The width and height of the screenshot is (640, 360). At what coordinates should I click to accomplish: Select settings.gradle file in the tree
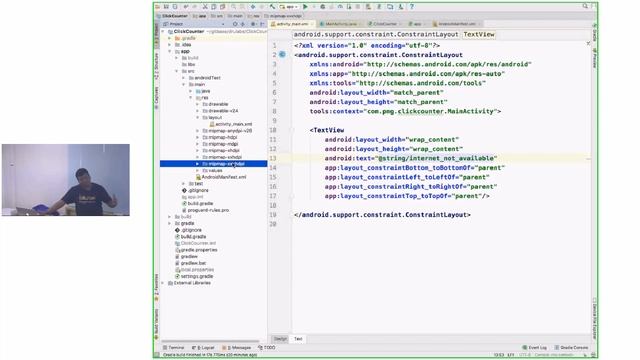[194, 276]
